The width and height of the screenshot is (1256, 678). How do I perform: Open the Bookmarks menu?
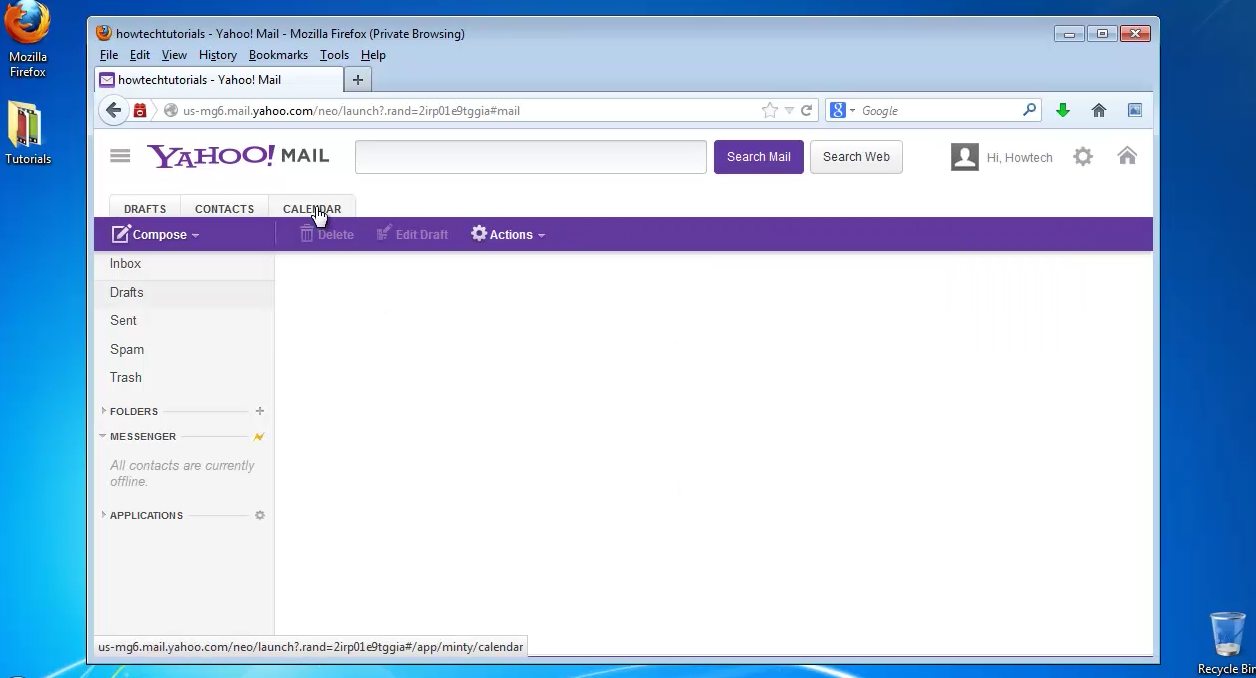tap(279, 55)
